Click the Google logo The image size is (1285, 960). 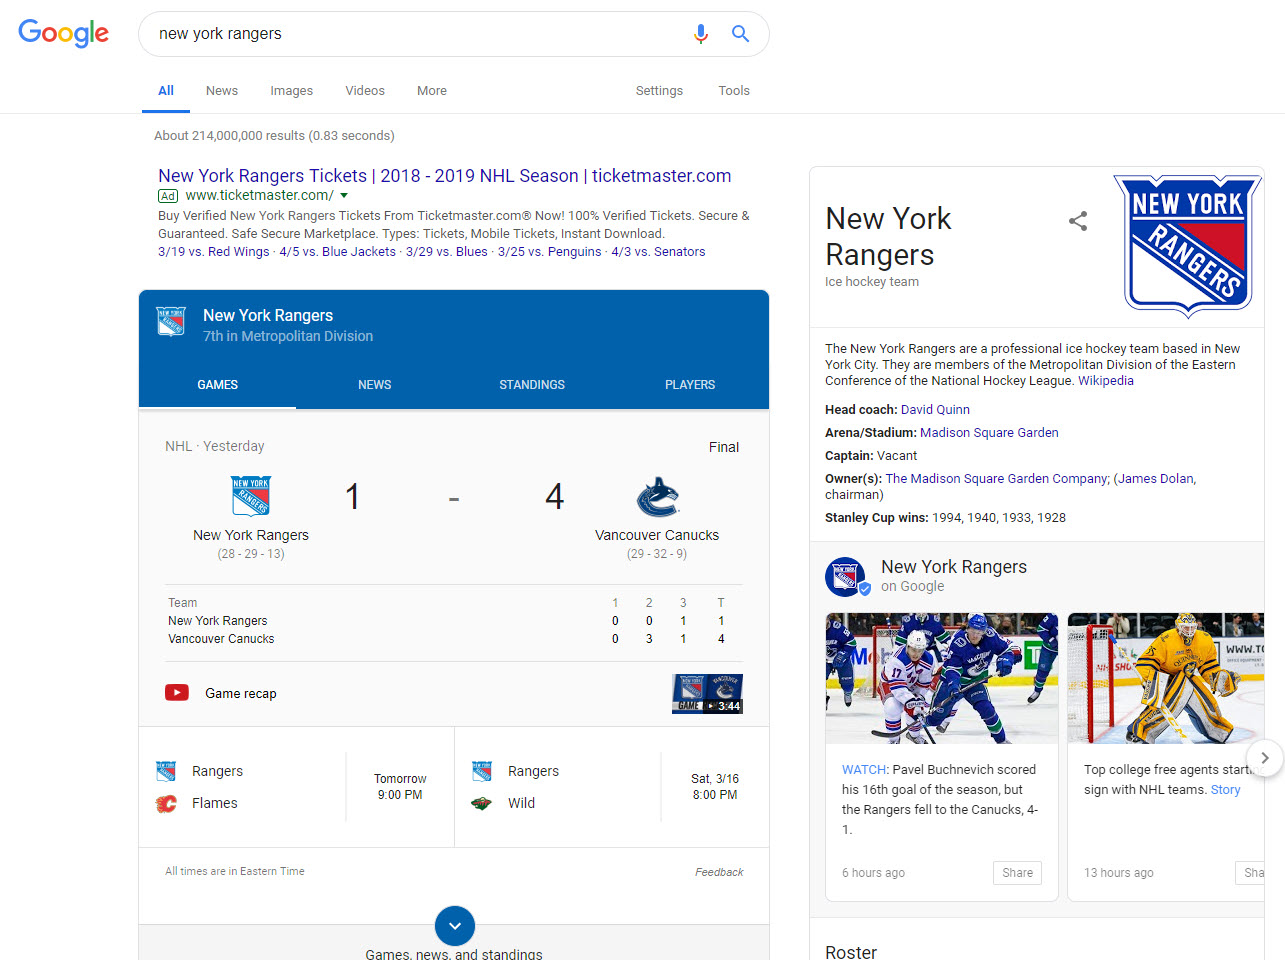pyautogui.click(x=63, y=33)
